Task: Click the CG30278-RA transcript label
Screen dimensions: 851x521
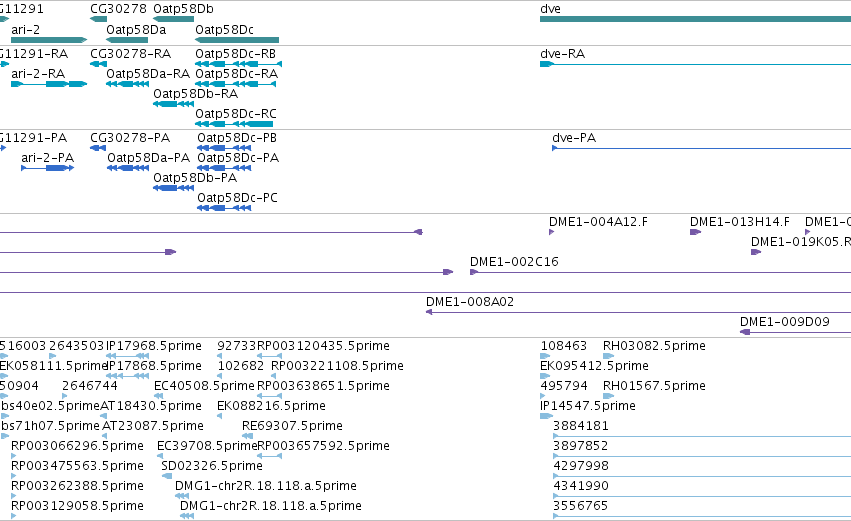Action: pos(130,54)
